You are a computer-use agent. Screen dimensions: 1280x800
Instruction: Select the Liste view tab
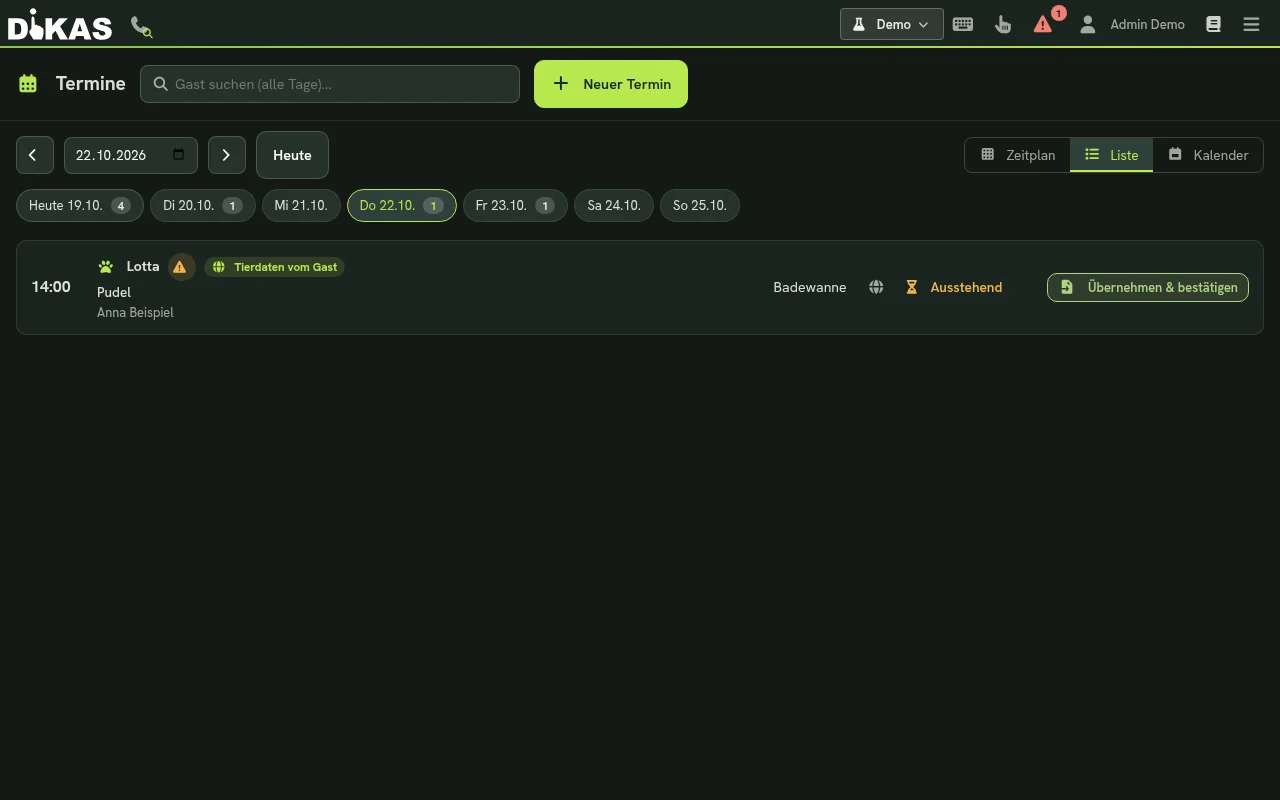(x=1111, y=155)
